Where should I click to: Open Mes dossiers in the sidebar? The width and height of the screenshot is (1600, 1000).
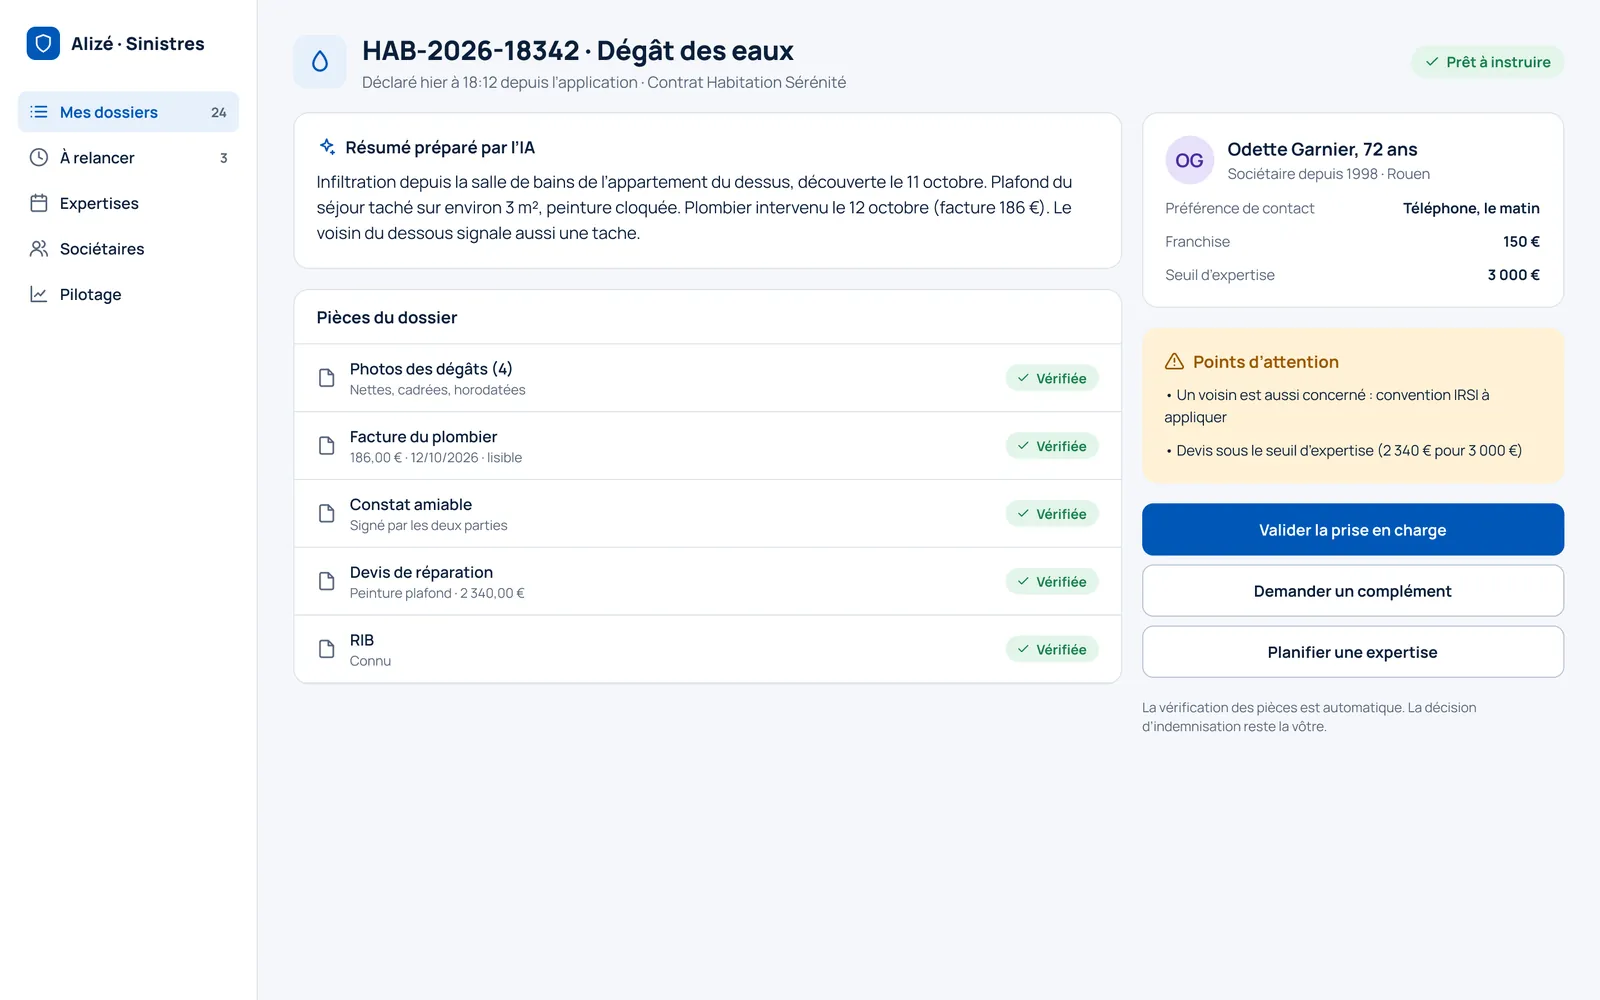[x=128, y=112]
